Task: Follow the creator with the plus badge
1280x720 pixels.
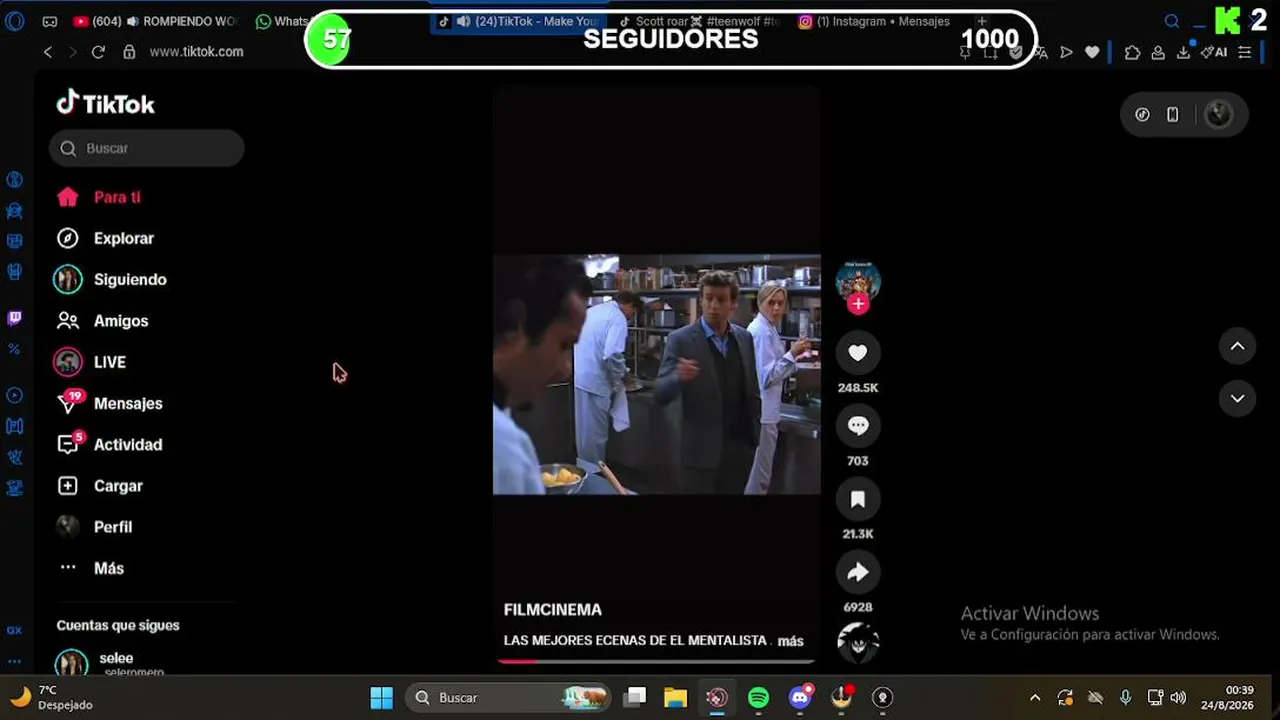Action: [858, 304]
